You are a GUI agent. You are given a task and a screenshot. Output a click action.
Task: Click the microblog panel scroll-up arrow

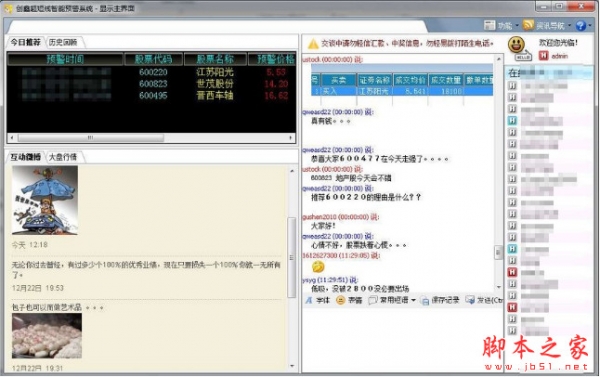[292, 171]
